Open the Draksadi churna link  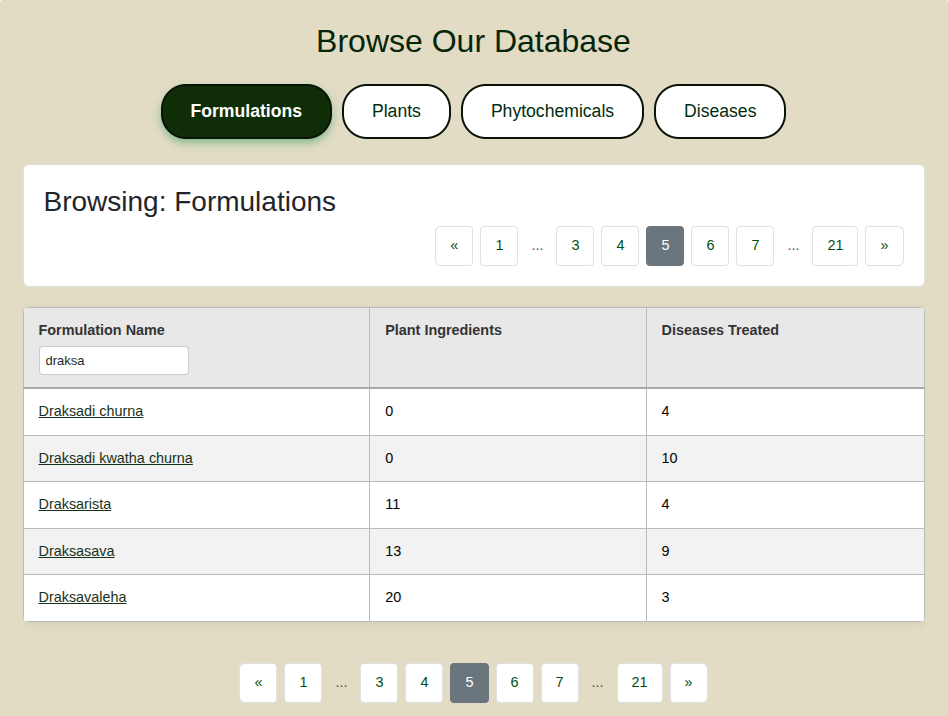[91, 411]
